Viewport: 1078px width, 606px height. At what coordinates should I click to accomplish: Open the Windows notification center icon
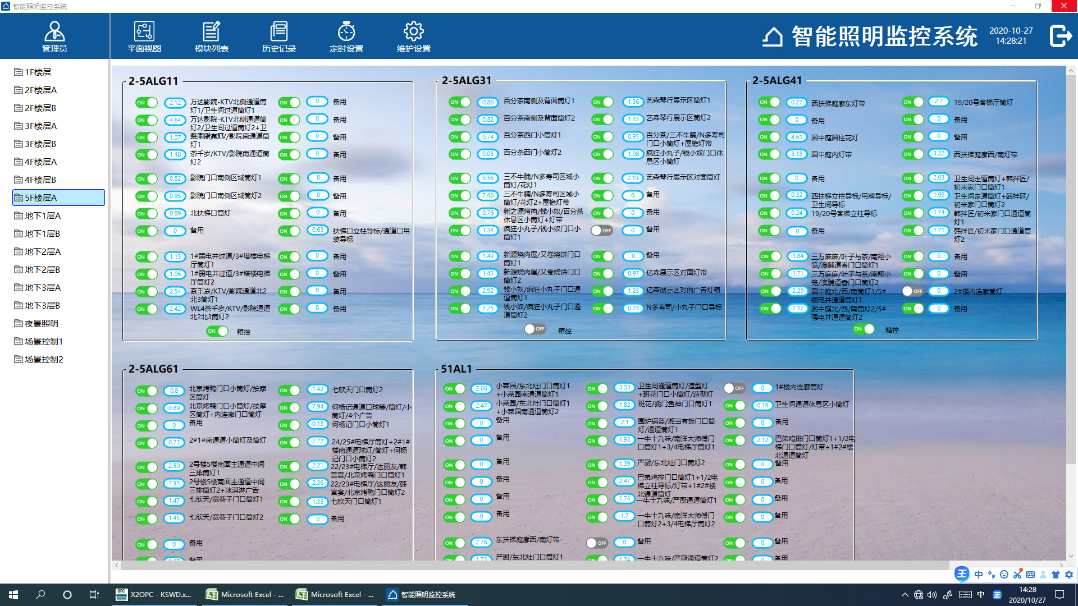tap(1060, 594)
